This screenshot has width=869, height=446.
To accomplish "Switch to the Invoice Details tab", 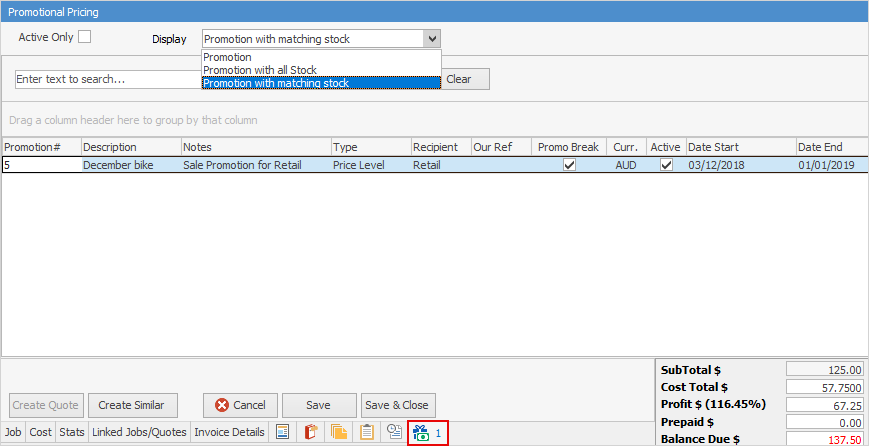I will click(229, 432).
